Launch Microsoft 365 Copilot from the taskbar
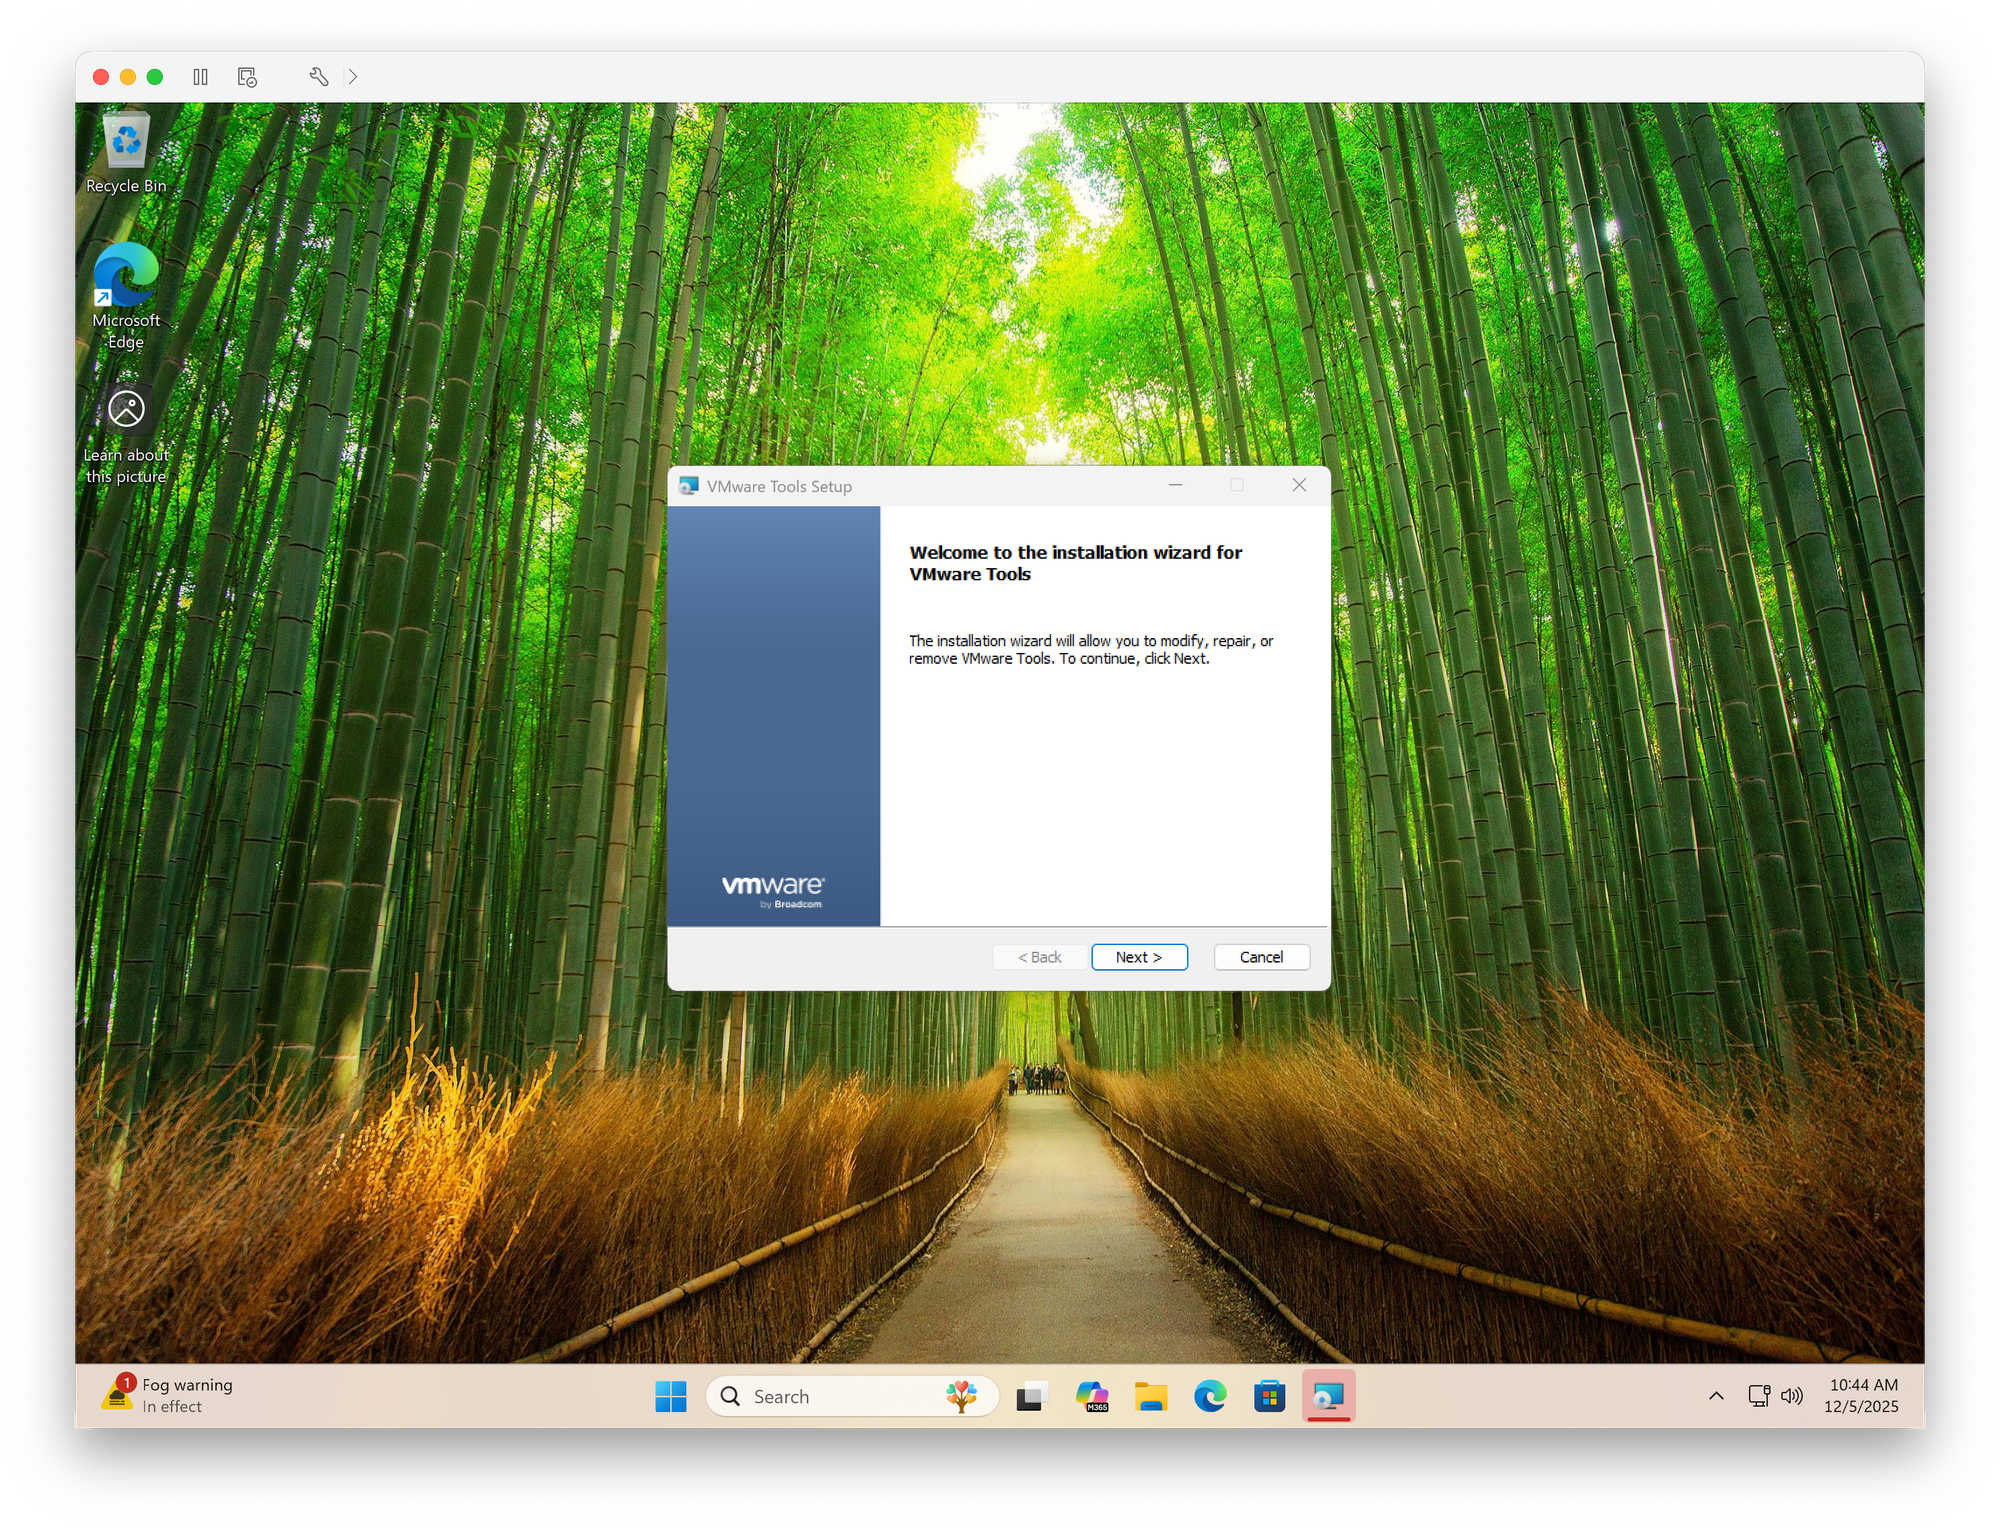Image resolution: width=2000 pixels, height=1528 pixels. [1091, 1396]
